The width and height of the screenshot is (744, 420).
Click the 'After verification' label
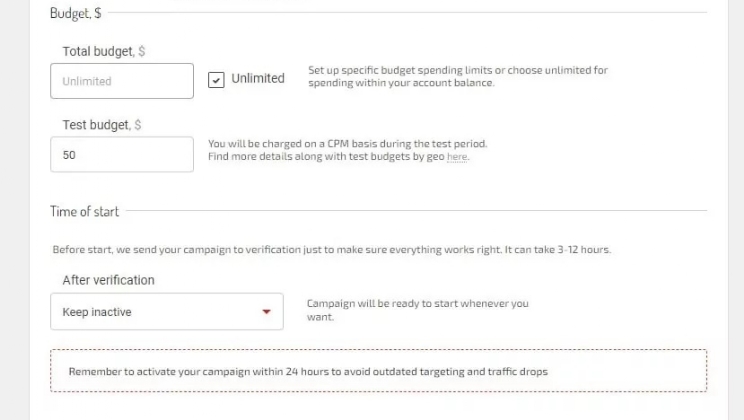(108, 280)
